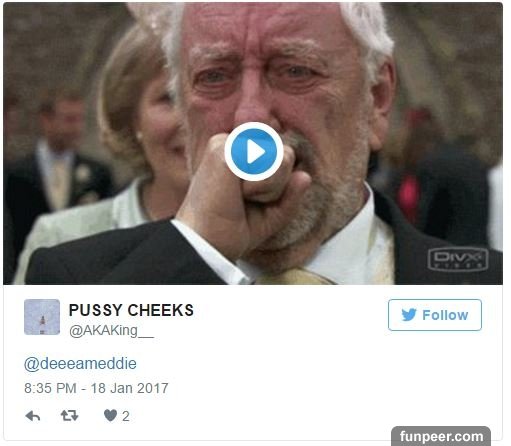This screenshot has height=446, width=511.
Task: Click the Twitter bird icon in the Follow button
Action: (409, 315)
